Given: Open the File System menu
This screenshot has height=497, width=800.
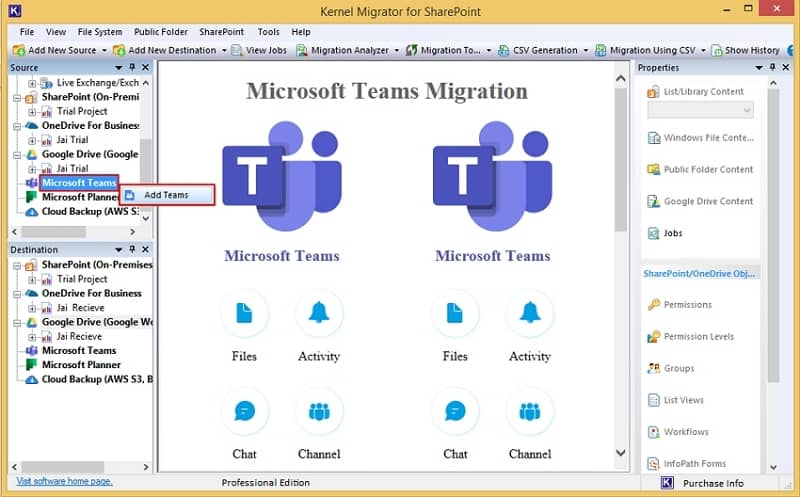Looking at the screenshot, I should (100, 32).
